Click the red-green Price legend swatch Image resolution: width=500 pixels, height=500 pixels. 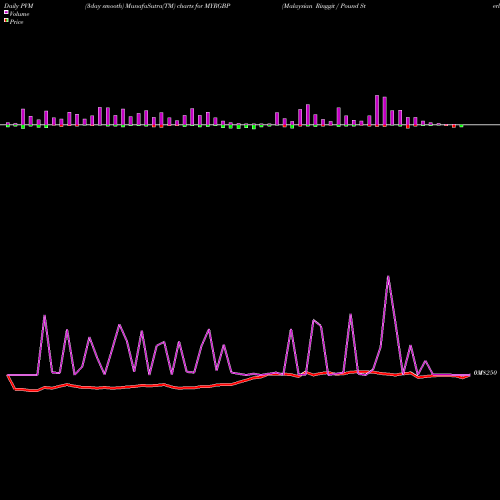pos(6,20)
